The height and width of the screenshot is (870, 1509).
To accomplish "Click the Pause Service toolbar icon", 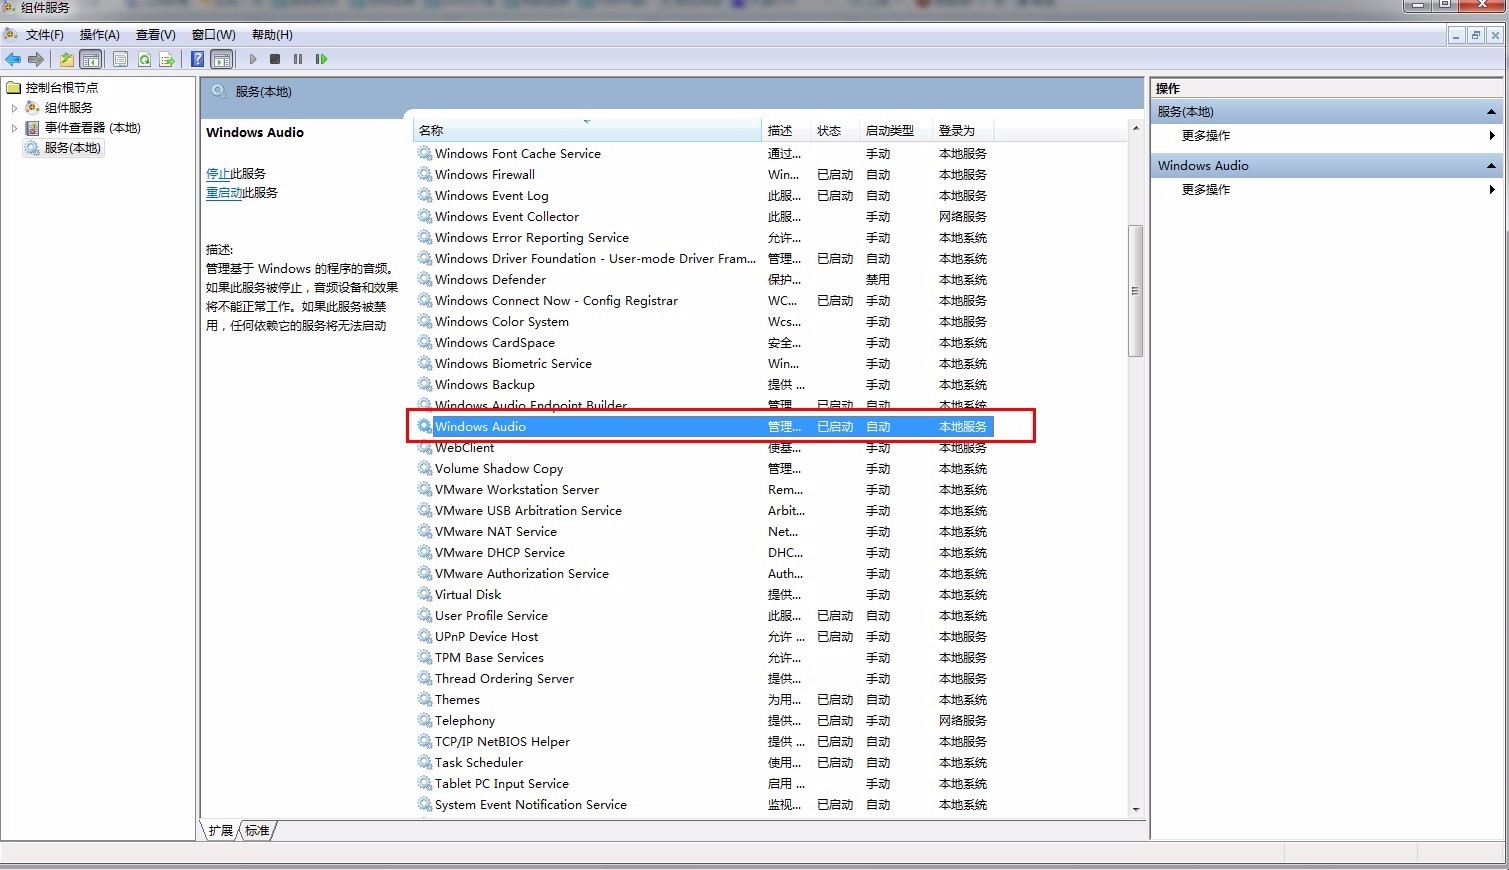I will pyautogui.click(x=298, y=59).
